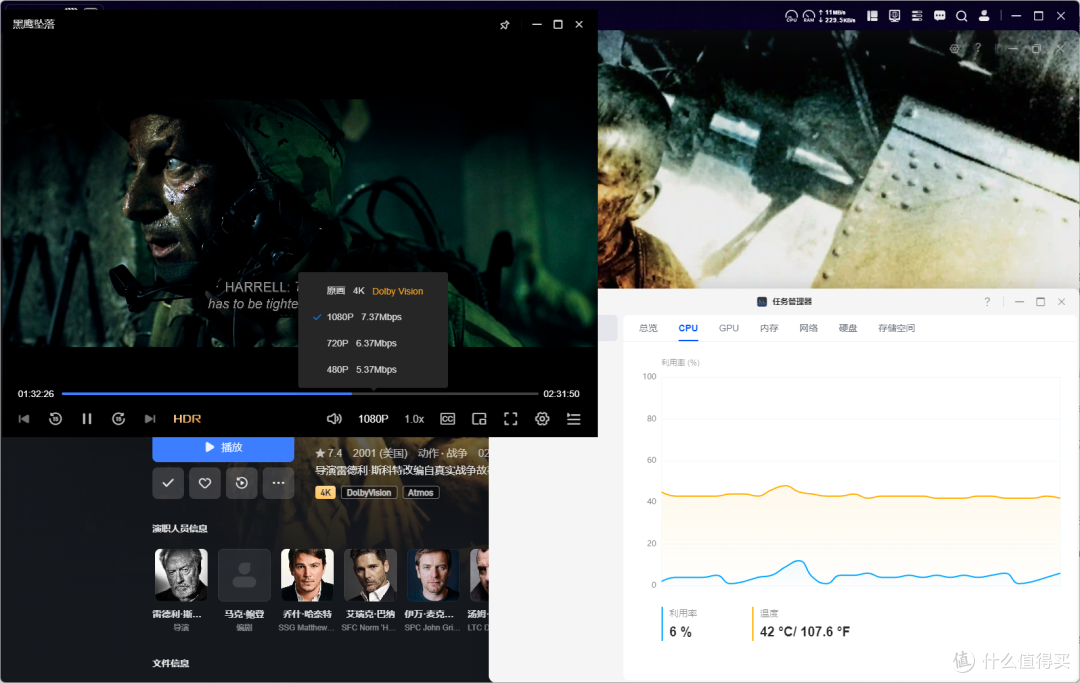Image resolution: width=1080 pixels, height=683 pixels.
Task: Add the movie to favorites heart
Action: [x=205, y=483]
